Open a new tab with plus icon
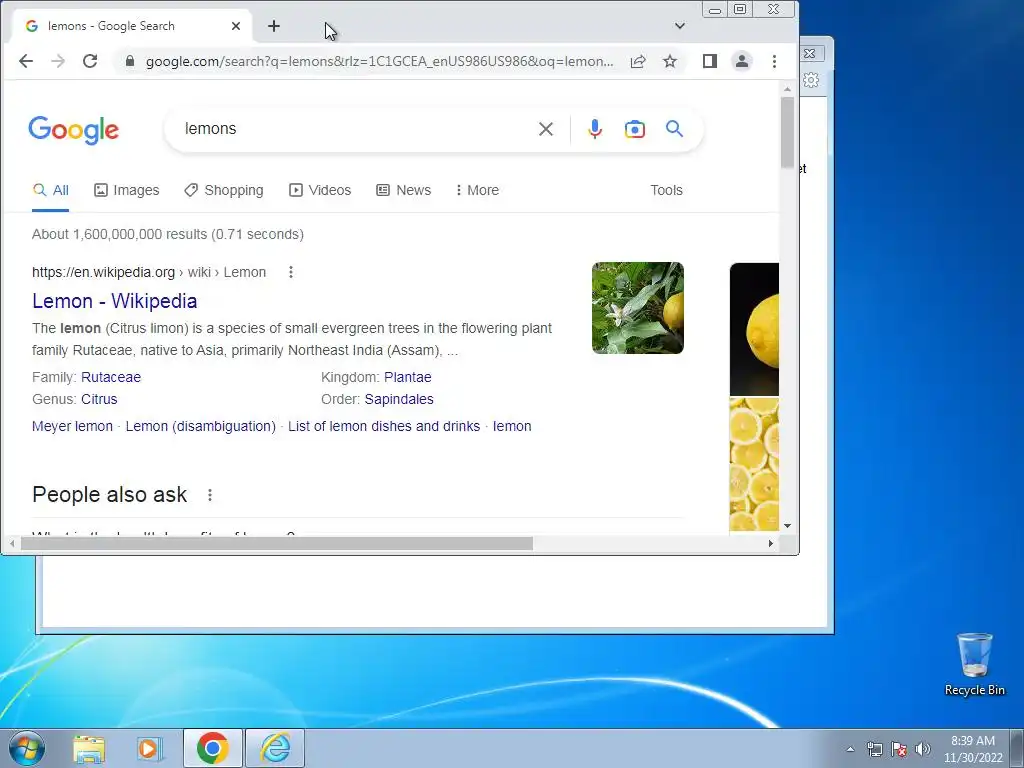Image resolution: width=1024 pixels, height=768 pixels. click(274, 26)
